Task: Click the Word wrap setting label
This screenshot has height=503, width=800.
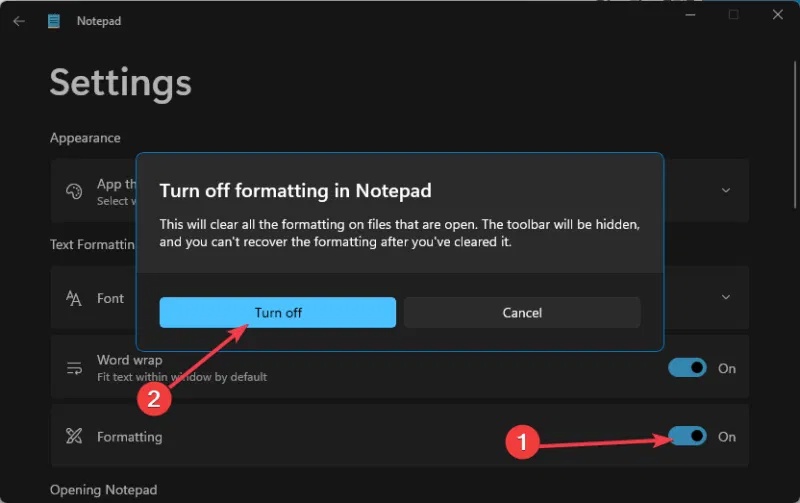Action: pos(129,360)
